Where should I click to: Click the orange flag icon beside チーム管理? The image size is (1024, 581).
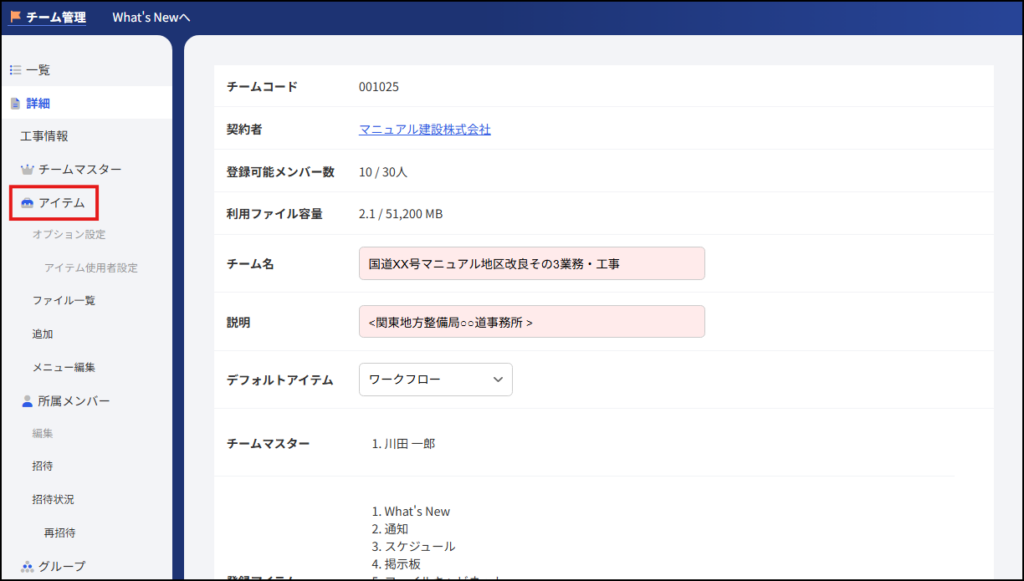point(15,16)
